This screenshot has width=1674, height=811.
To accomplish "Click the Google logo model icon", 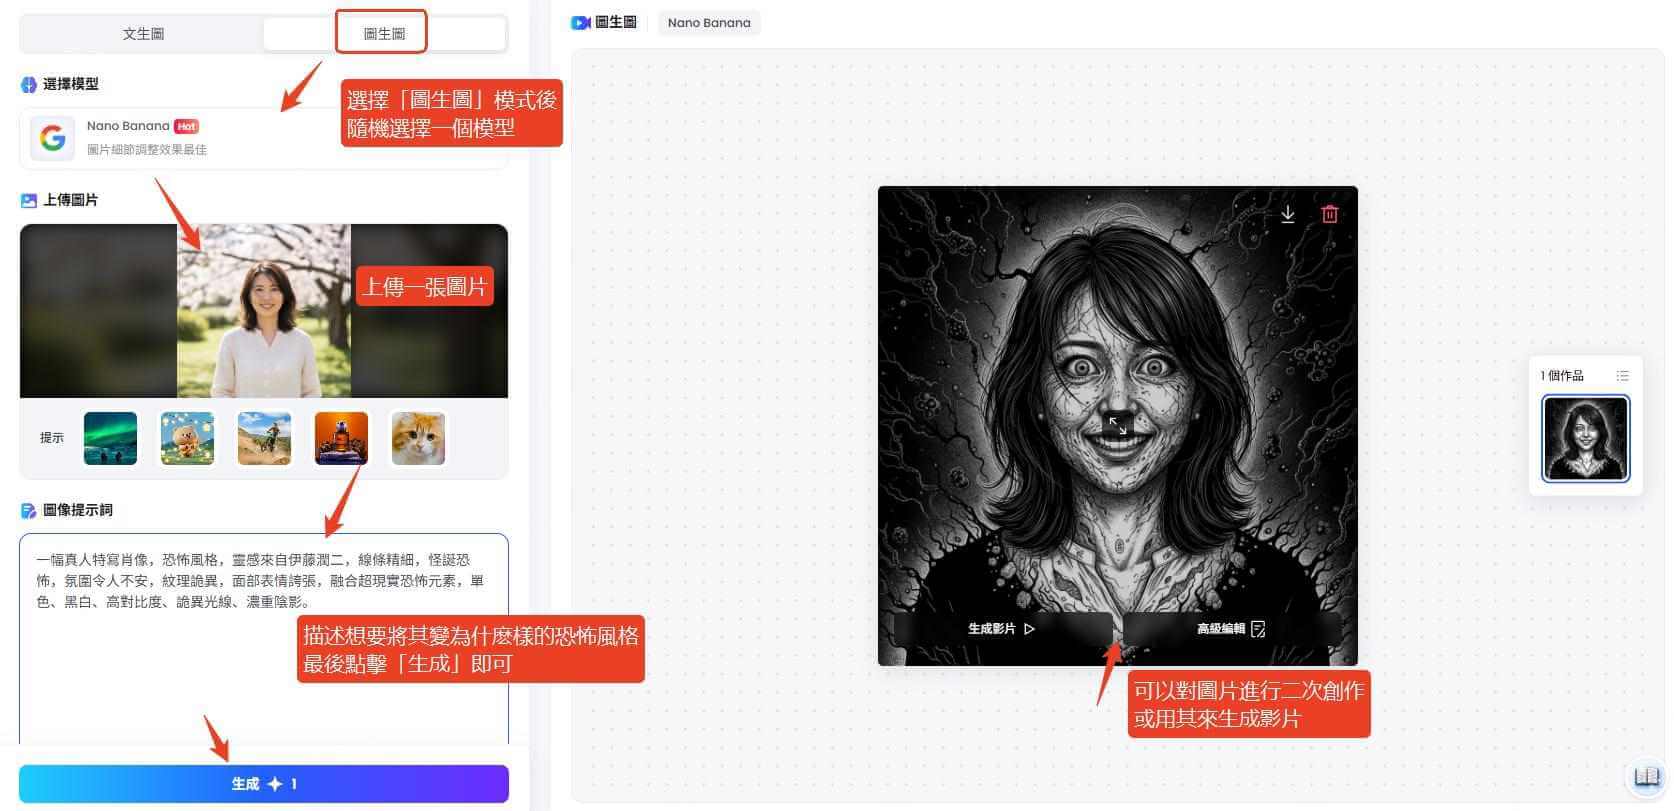I will (52, 138).
